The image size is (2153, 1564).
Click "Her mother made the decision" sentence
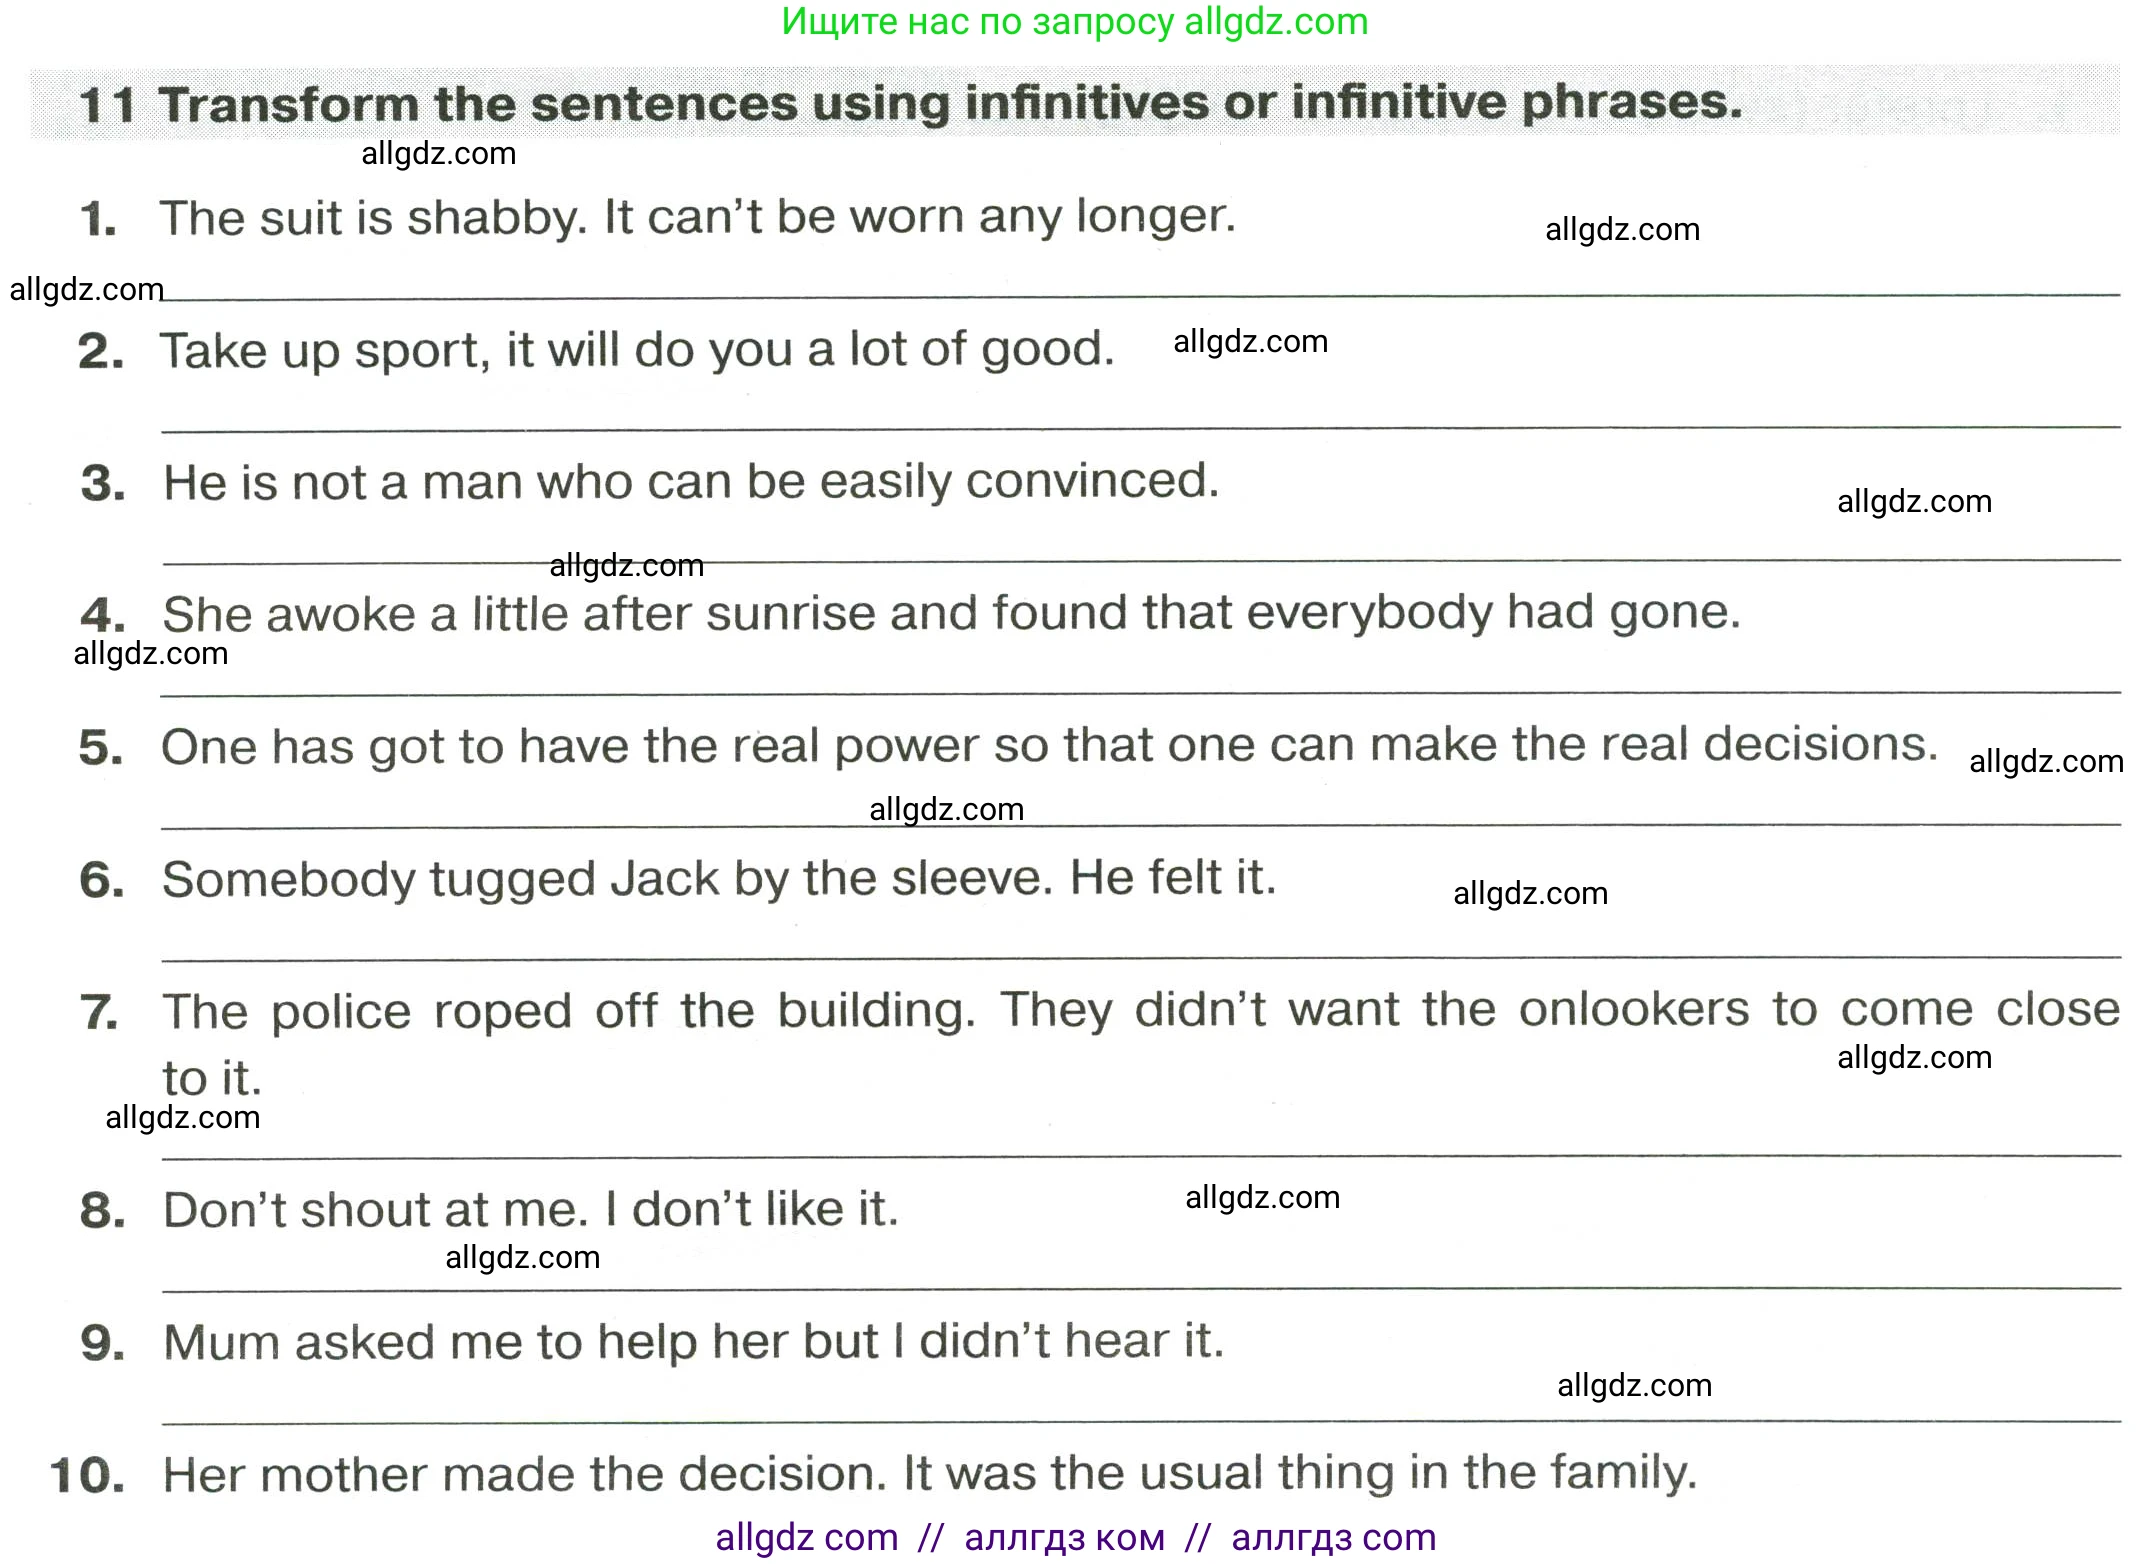930,1474
